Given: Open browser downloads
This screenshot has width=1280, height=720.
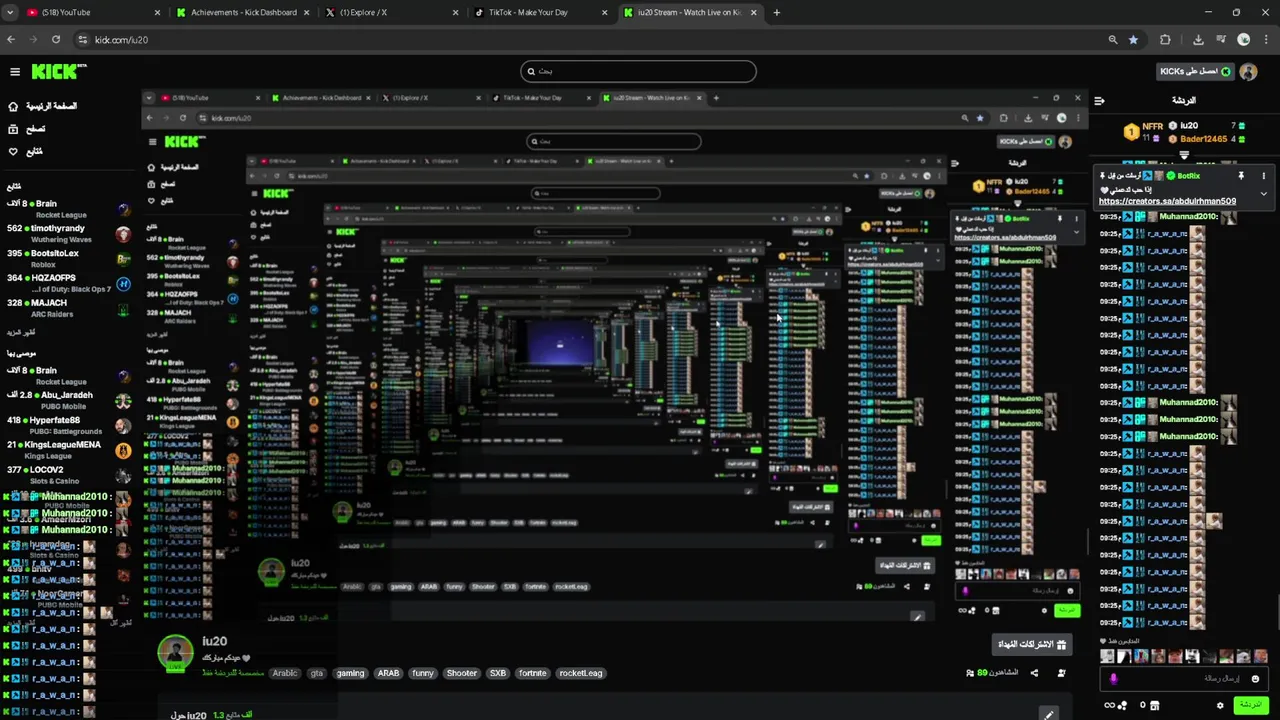Looking at the screenshot, I should pos(1198,40).
